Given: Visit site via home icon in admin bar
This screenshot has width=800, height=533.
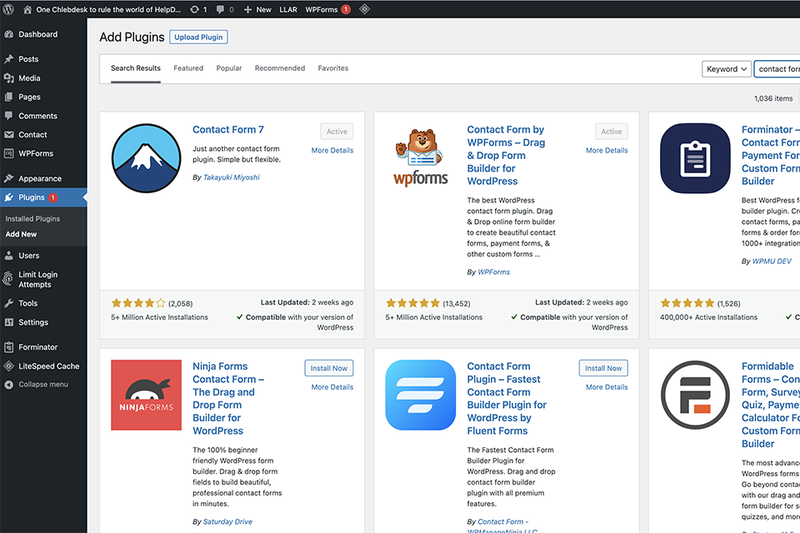Looking at the screenshot, I should pos(28,9).
